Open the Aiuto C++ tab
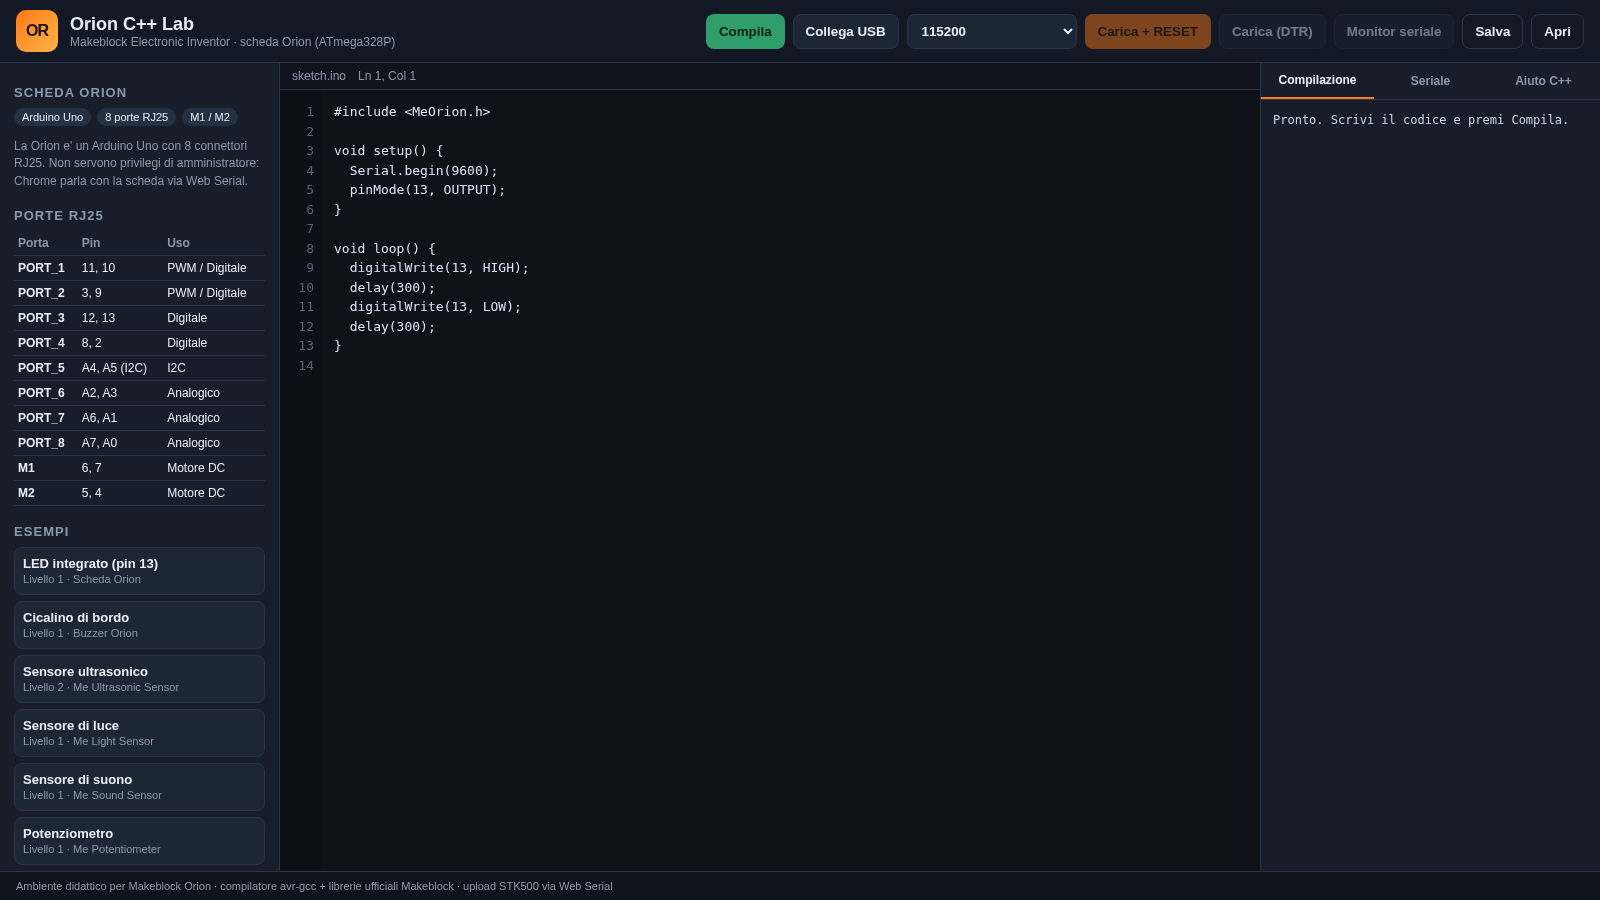 point(1543,81)
